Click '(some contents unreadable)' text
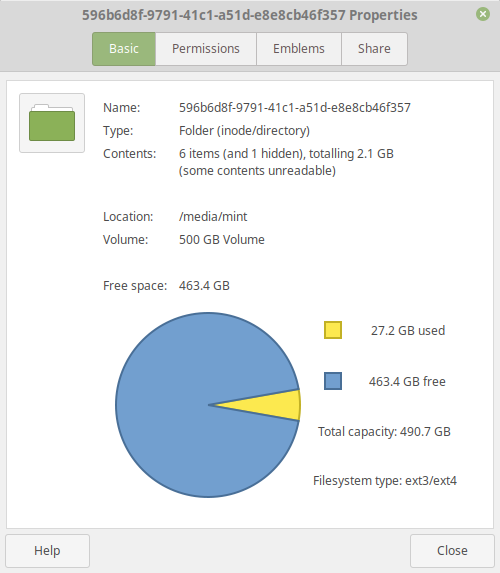 [x=257, y=171]
